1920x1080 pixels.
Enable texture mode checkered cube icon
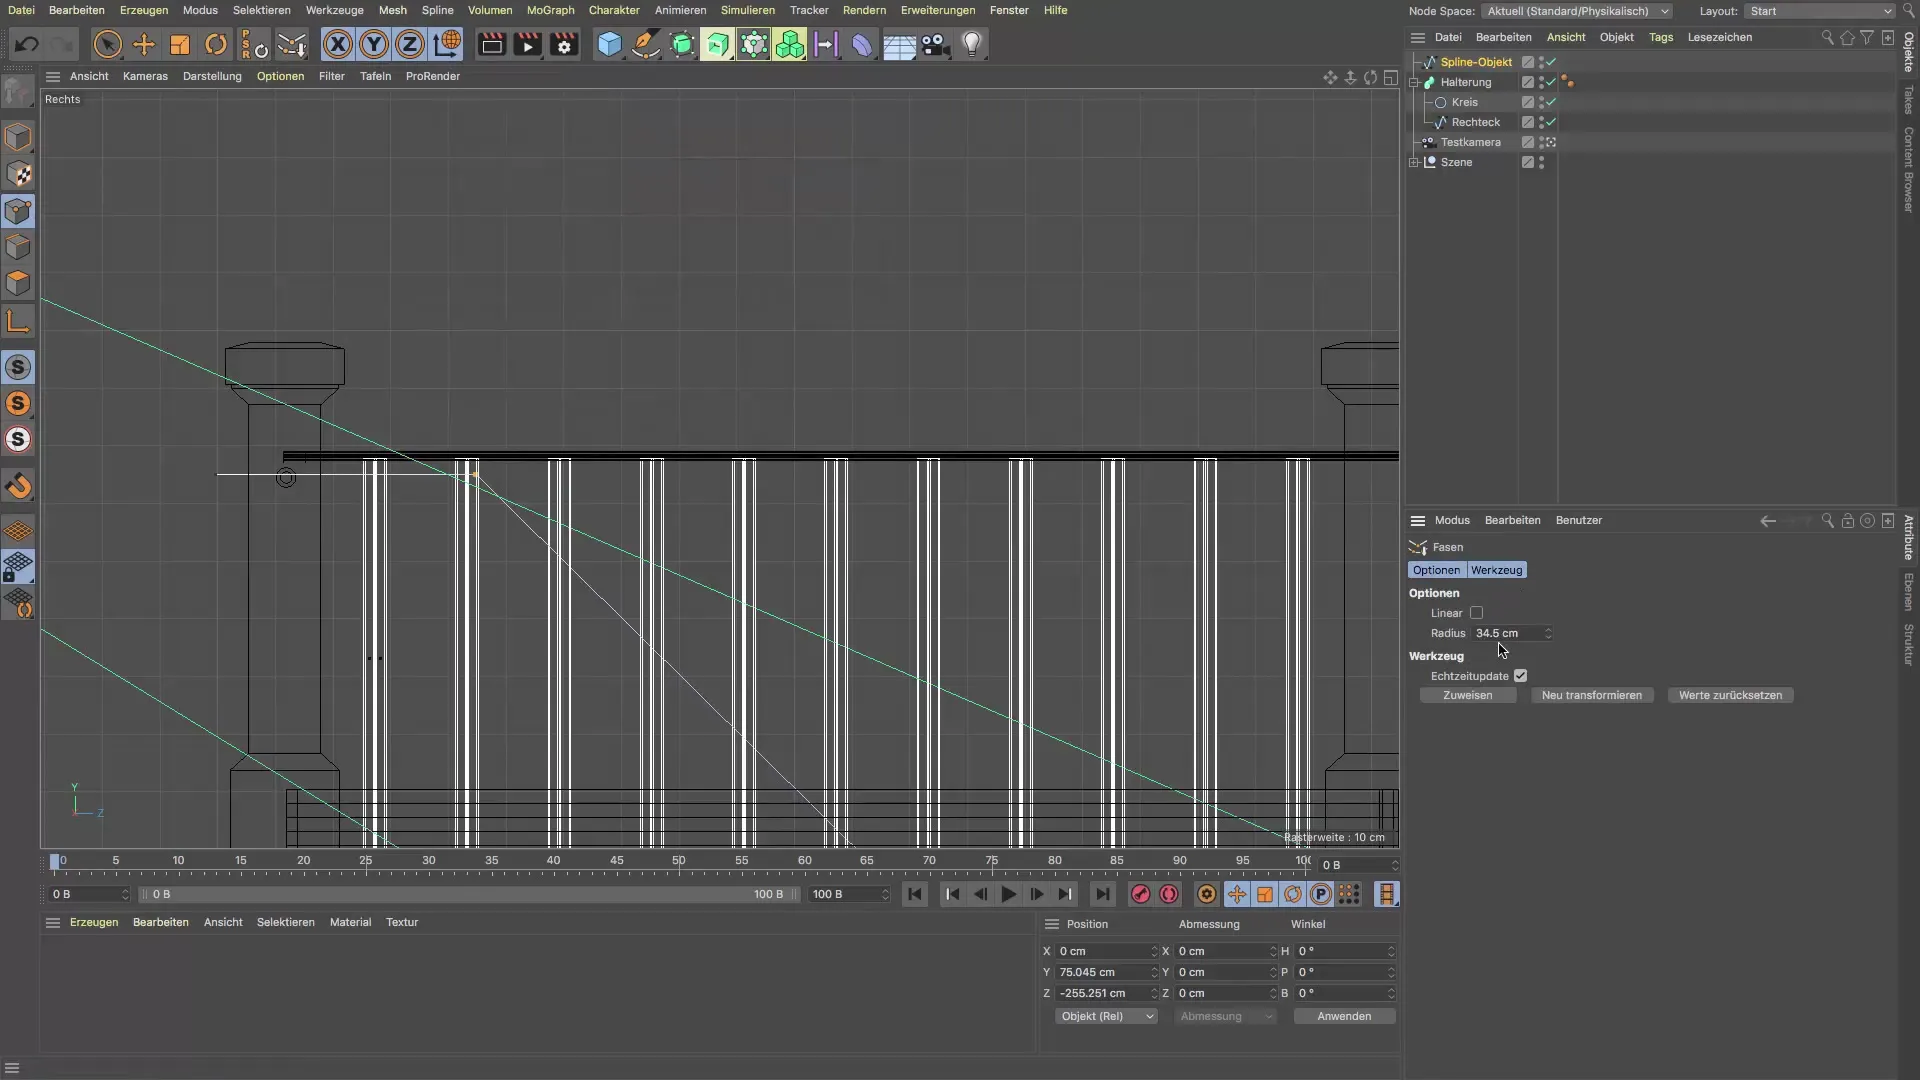pyautogui.click(x=18, y=174)
